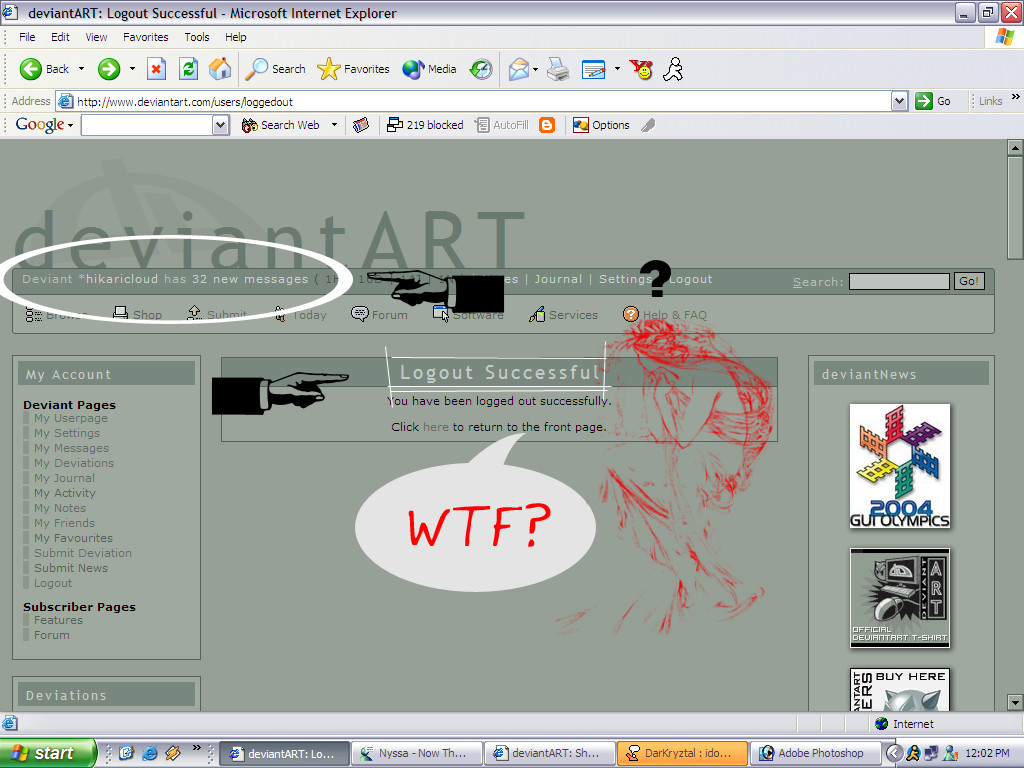Open My Friends sidebar link

pyautogui.click(x=65, y=523)
